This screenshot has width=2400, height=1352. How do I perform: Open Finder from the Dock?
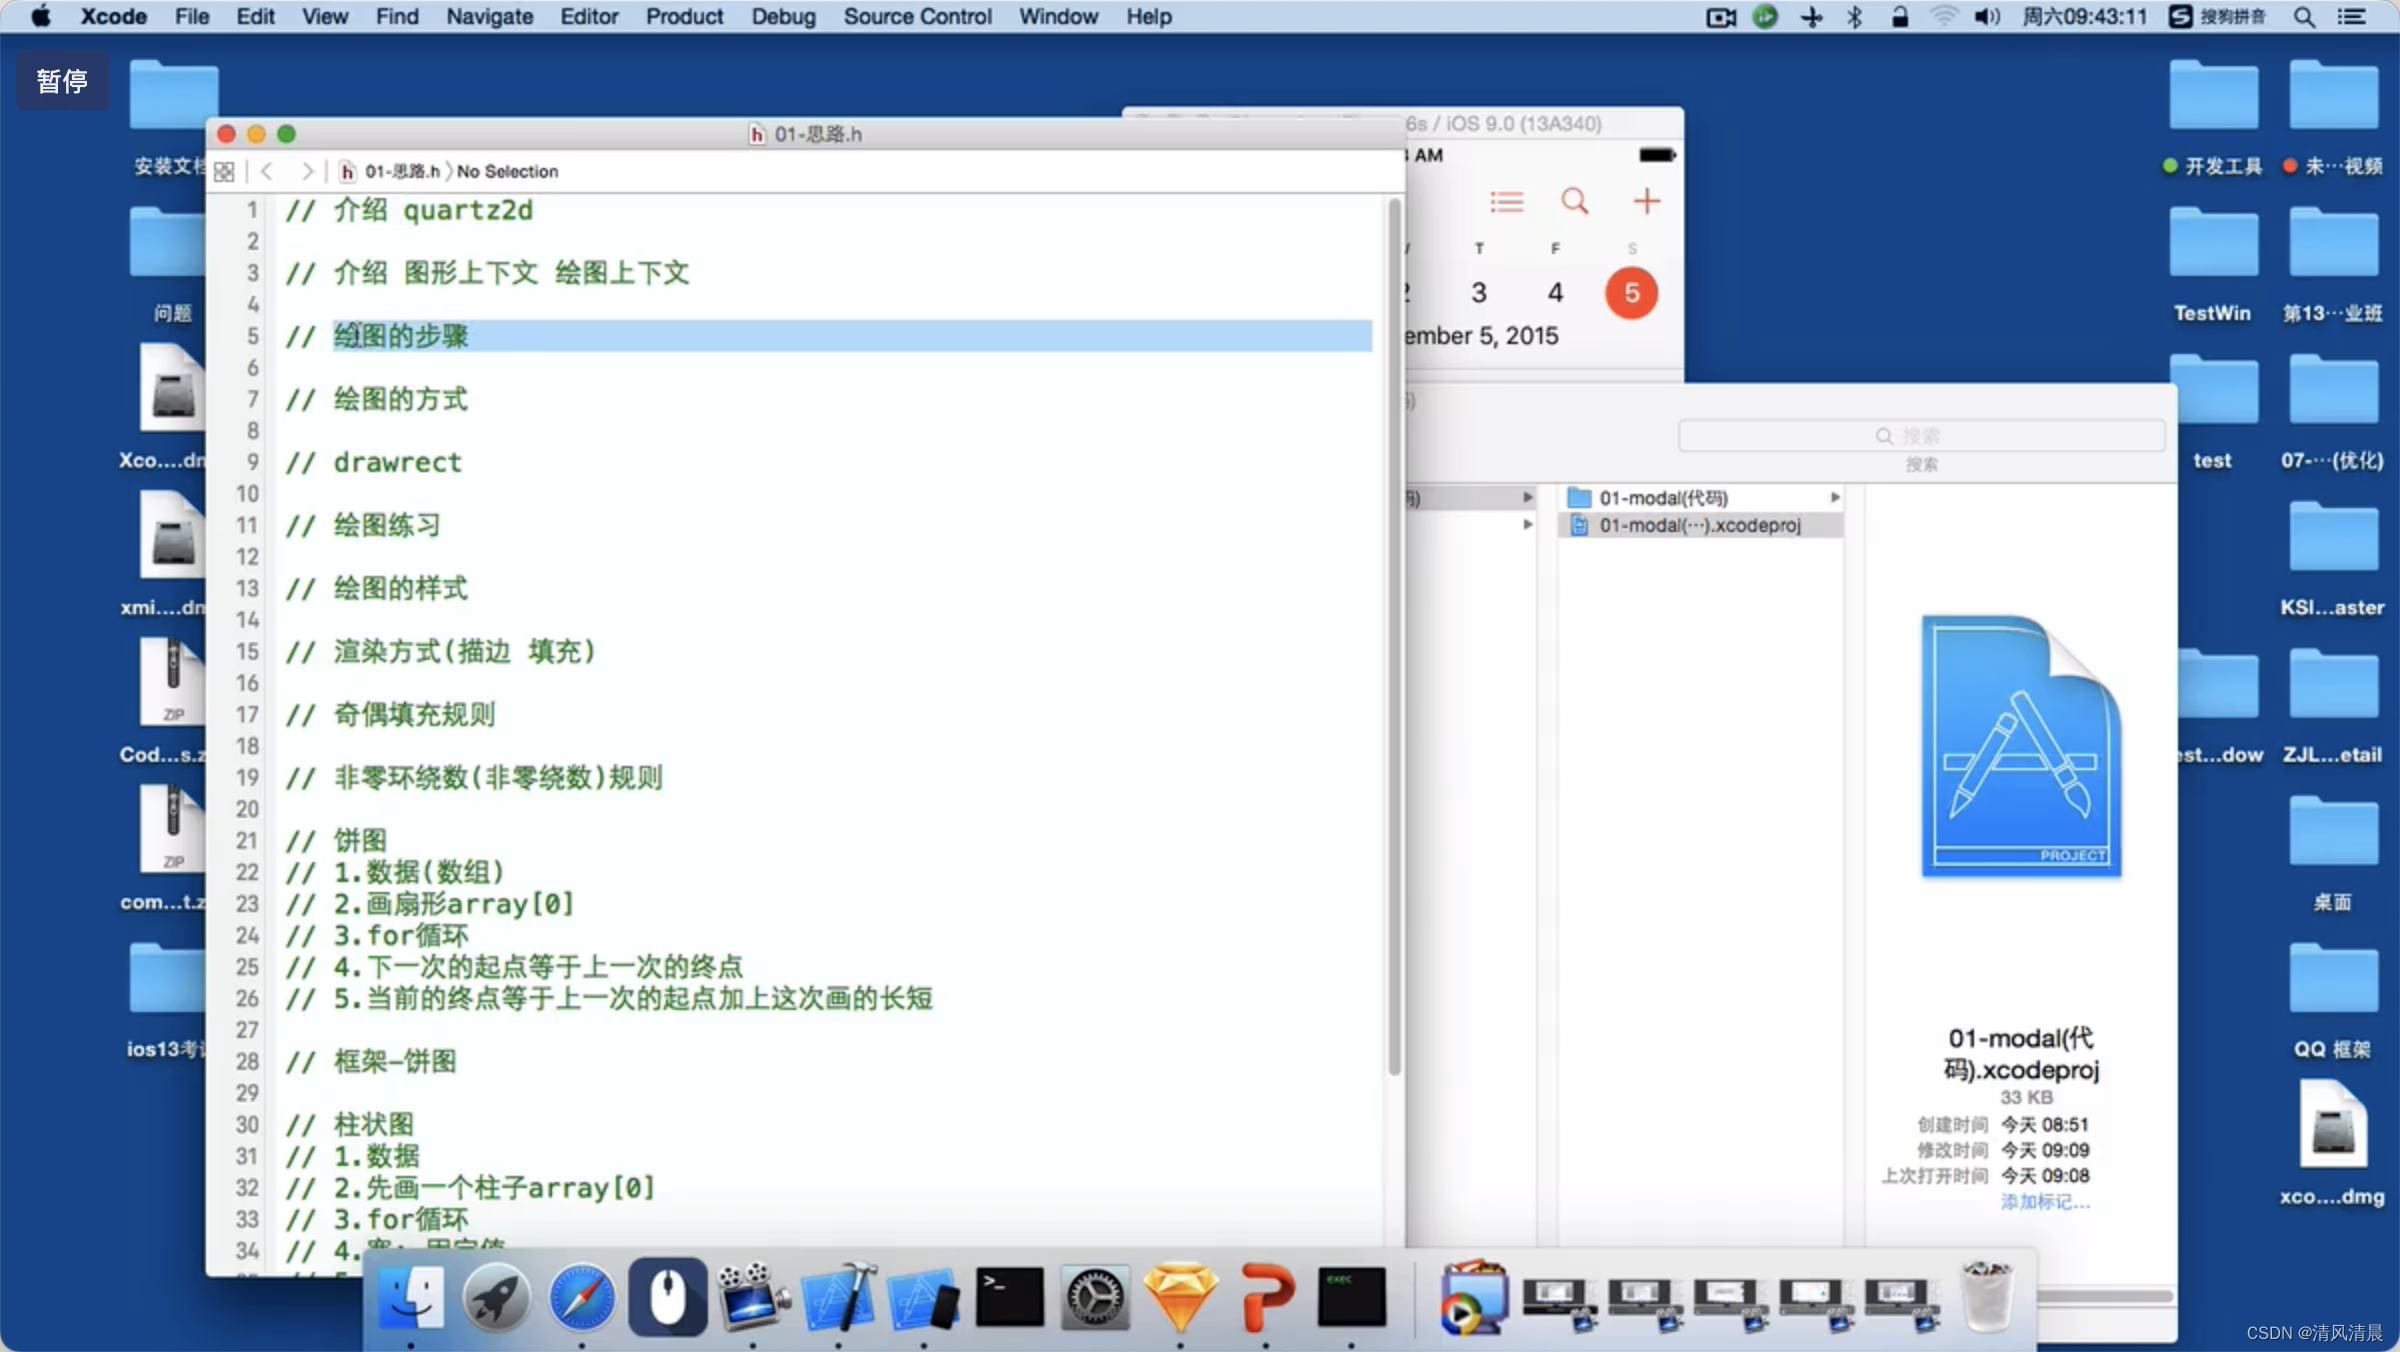pyautogui.click(x=410, y=1298)
